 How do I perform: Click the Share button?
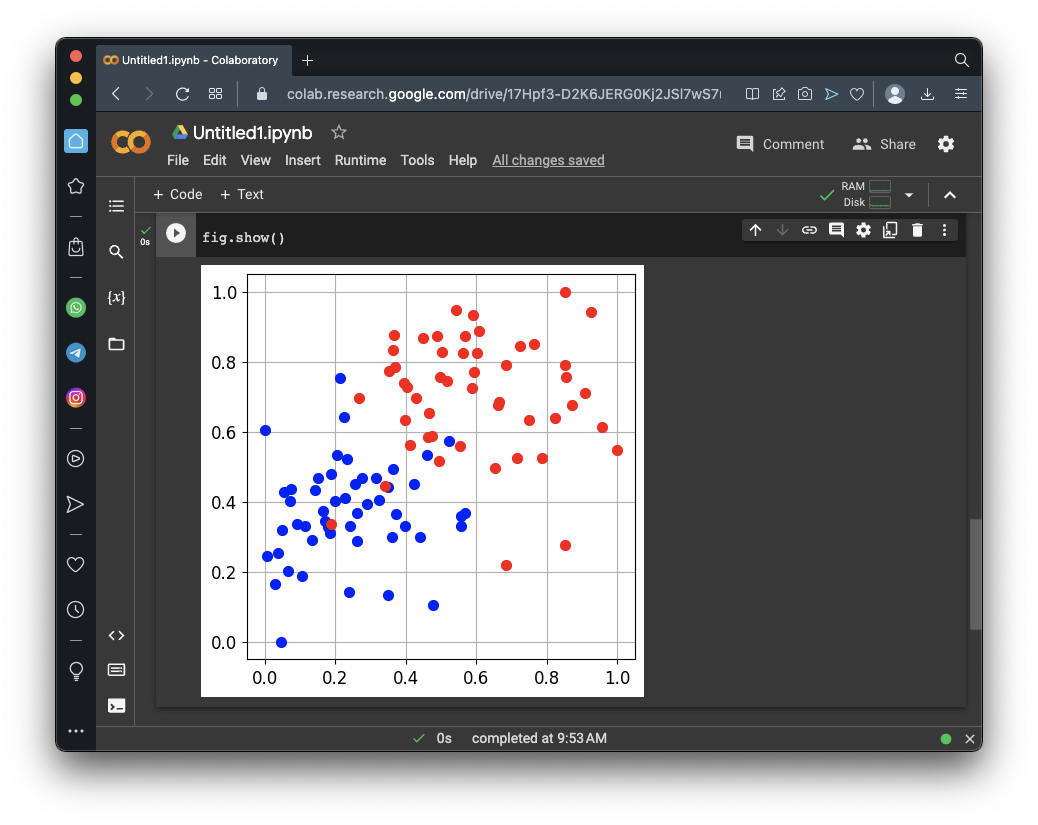click(x=884, y=144)
